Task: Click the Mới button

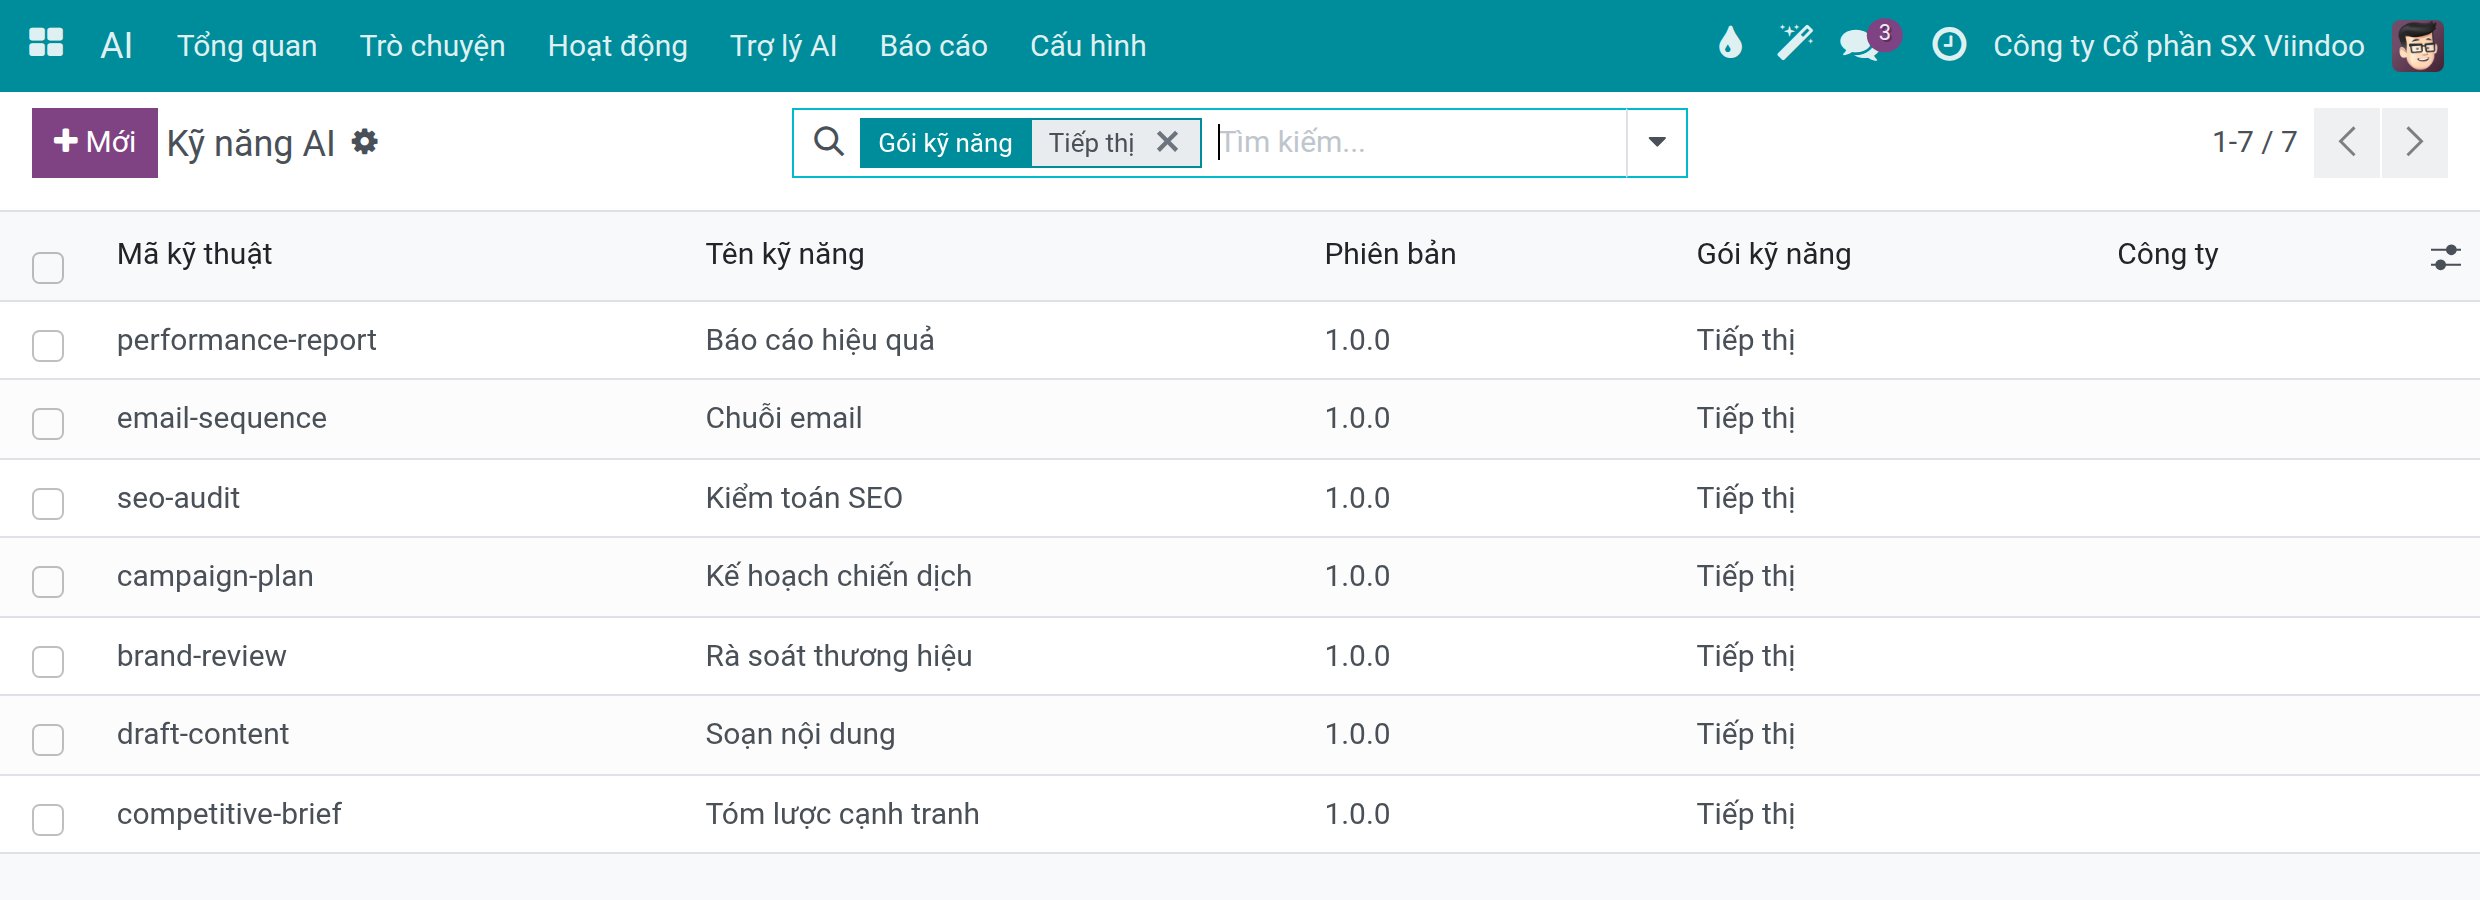Action: coord(95,142)
